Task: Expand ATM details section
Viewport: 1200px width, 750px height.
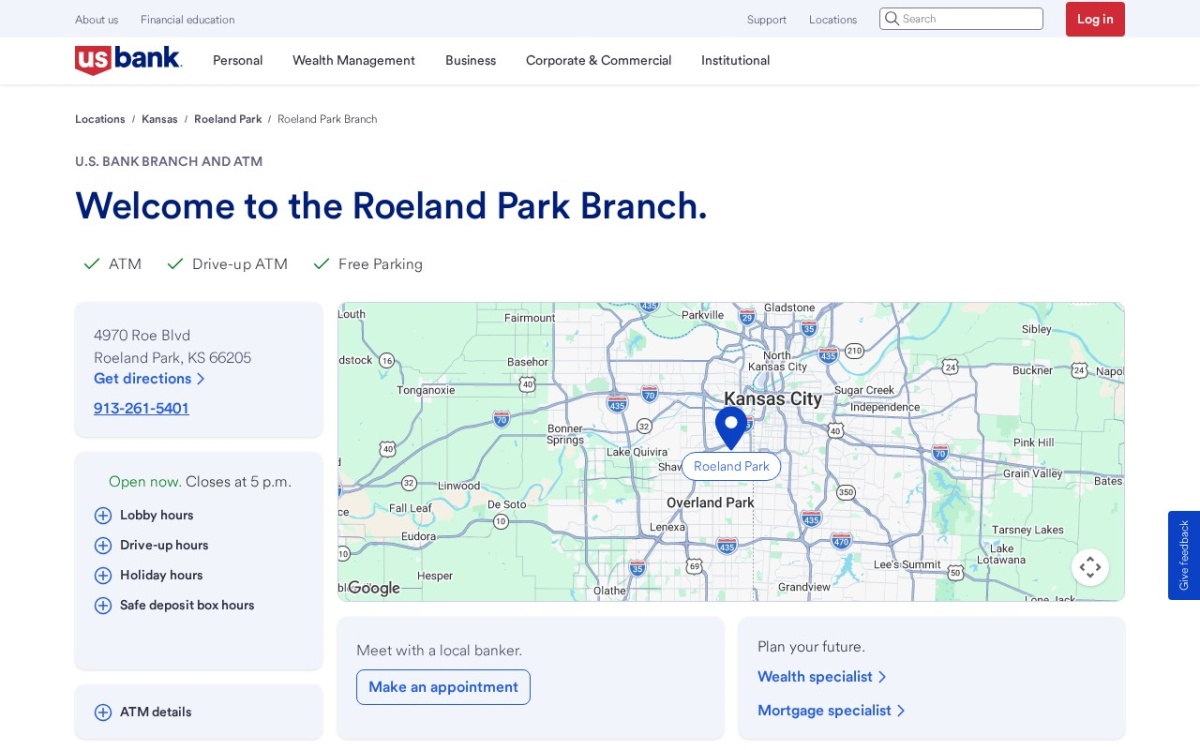Action: pos(143,712)
